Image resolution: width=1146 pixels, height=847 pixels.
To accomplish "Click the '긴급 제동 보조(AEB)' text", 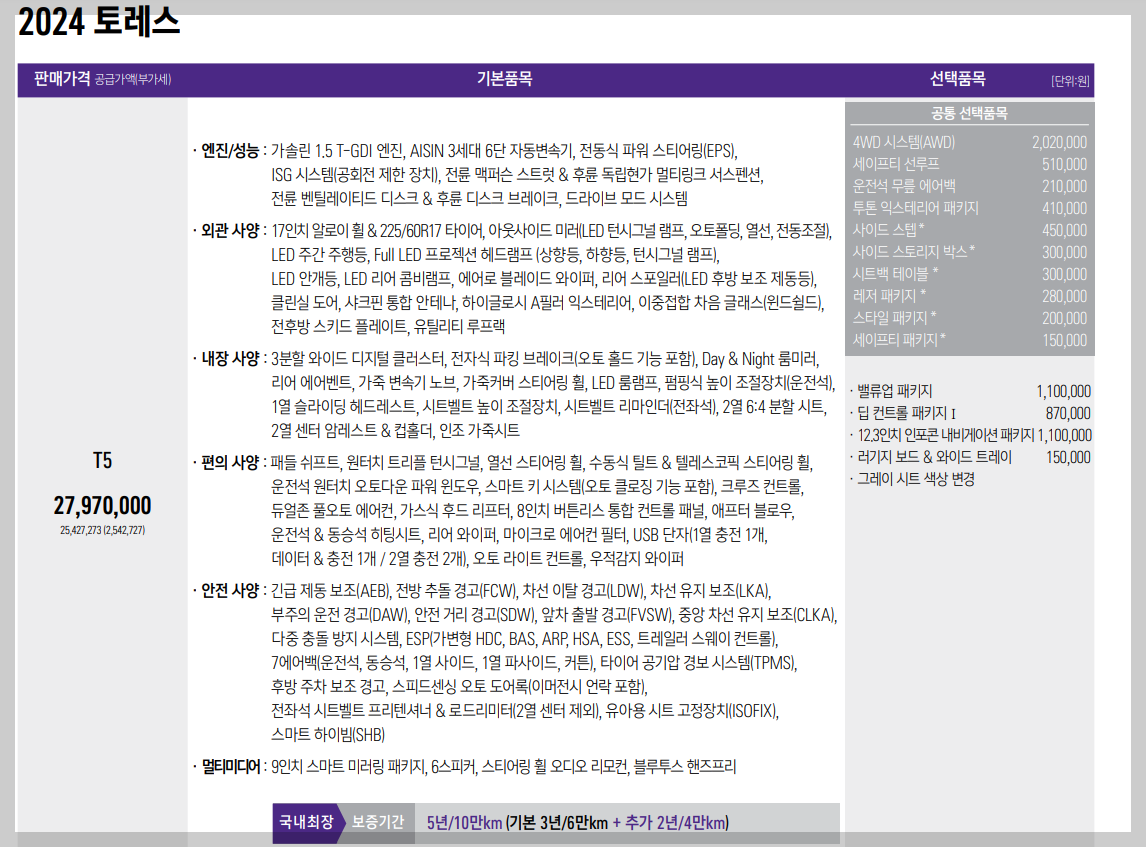I will pyautogui.click(x=332, y=590).
